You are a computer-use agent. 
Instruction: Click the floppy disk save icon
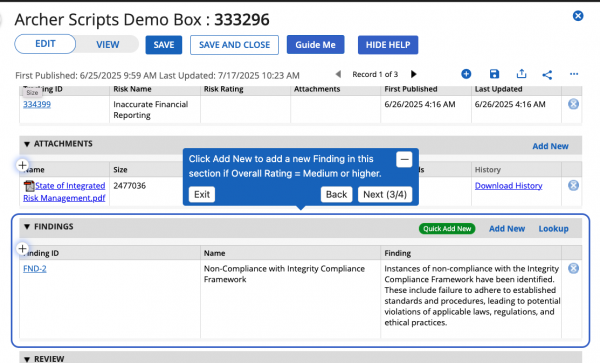[494, 74]
